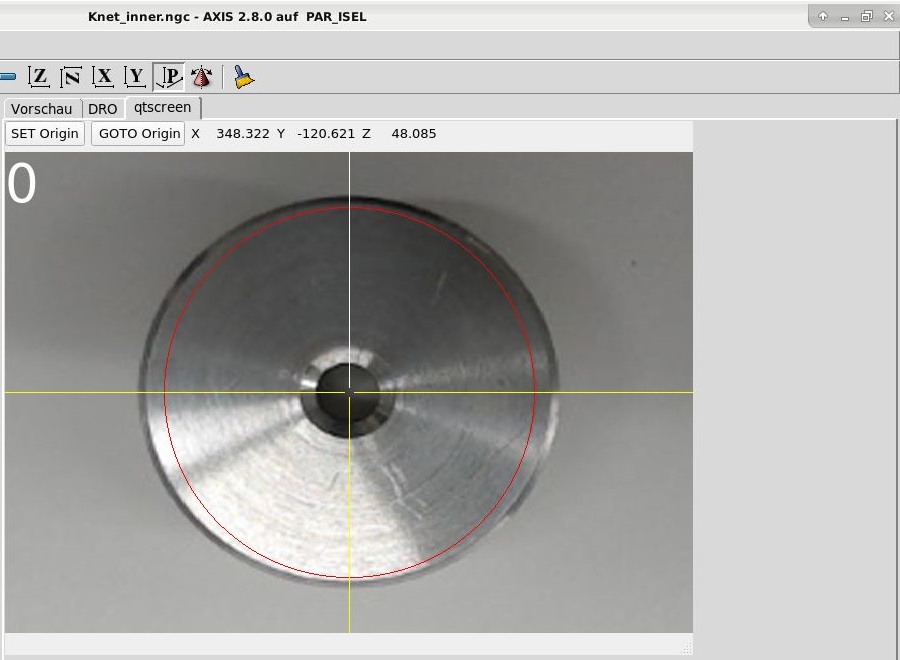Maximize the AXIS window
Screen dimensions: 900x660
(x=867, y=16)
